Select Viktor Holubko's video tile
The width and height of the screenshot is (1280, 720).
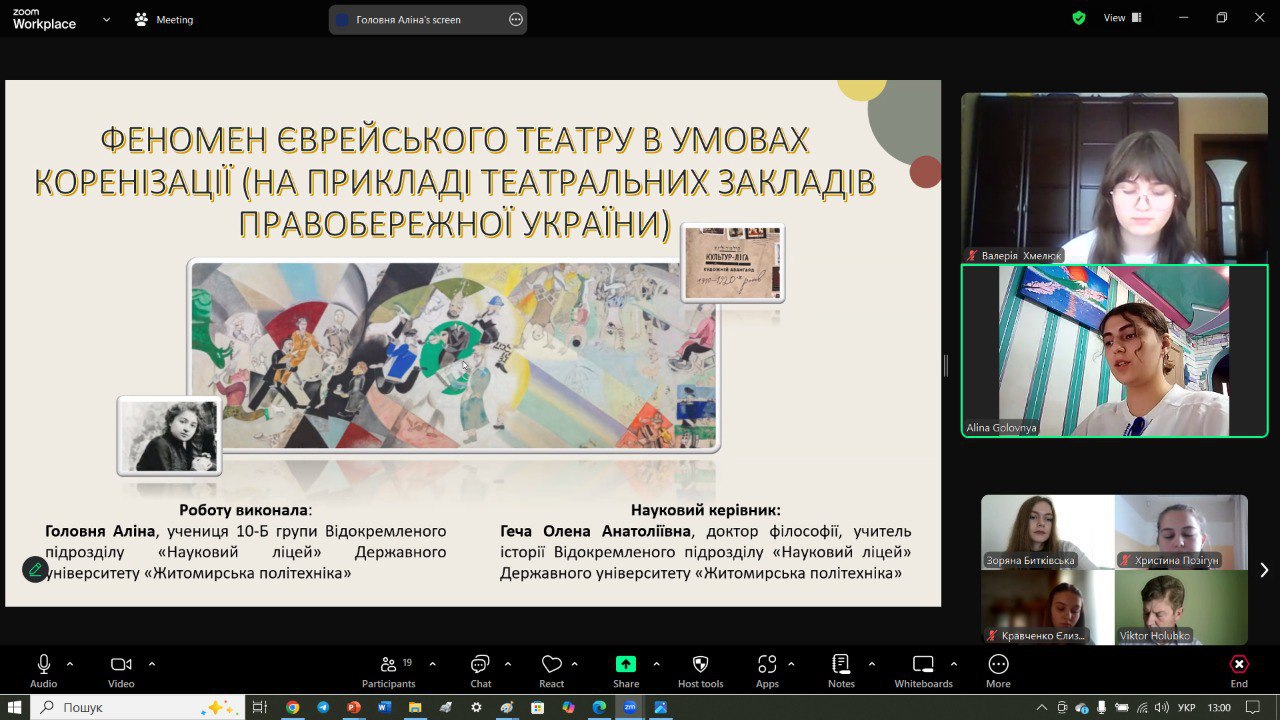coord(1181,607)
